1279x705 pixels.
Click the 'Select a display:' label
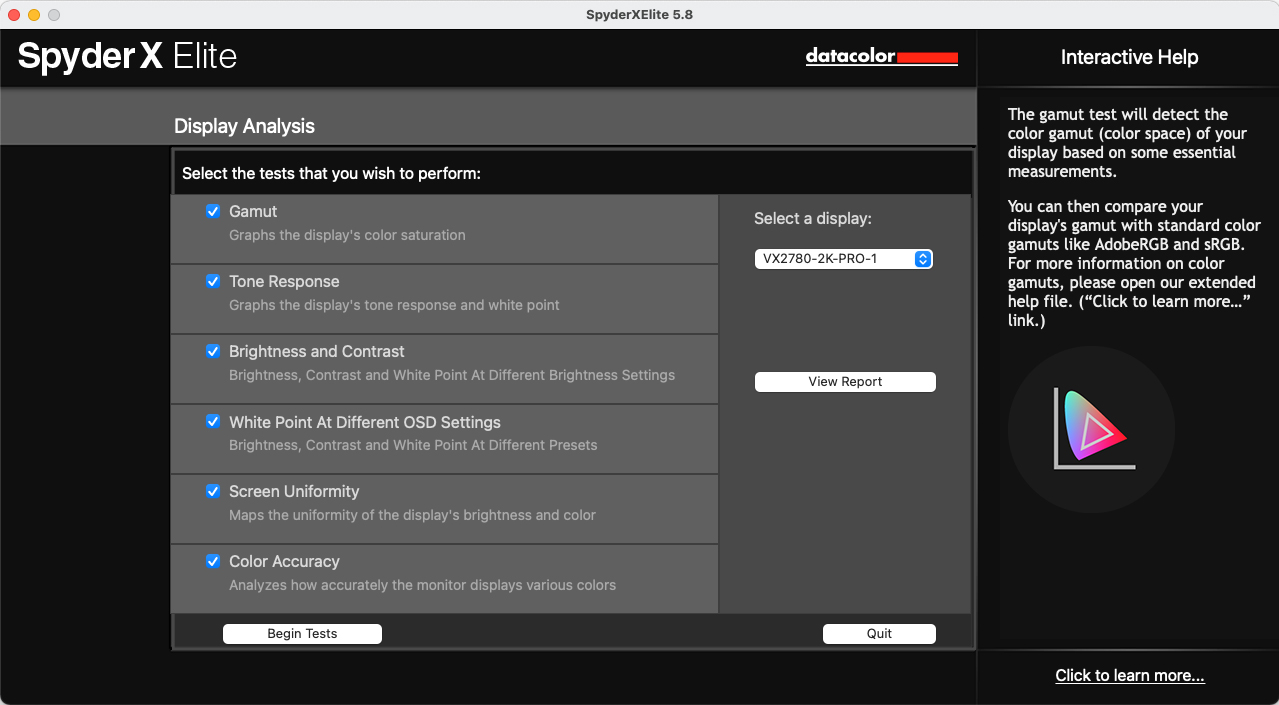point(813,219)
